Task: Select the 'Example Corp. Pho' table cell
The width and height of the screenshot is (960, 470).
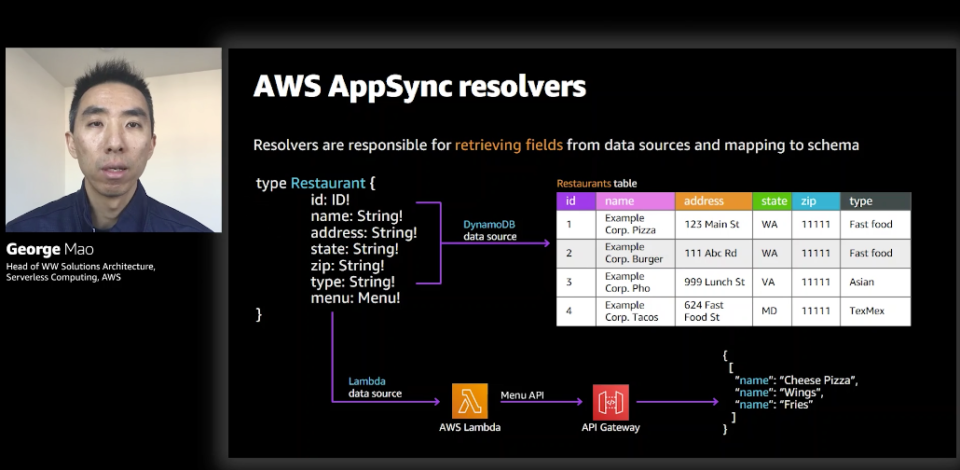Action: [636, 282]
